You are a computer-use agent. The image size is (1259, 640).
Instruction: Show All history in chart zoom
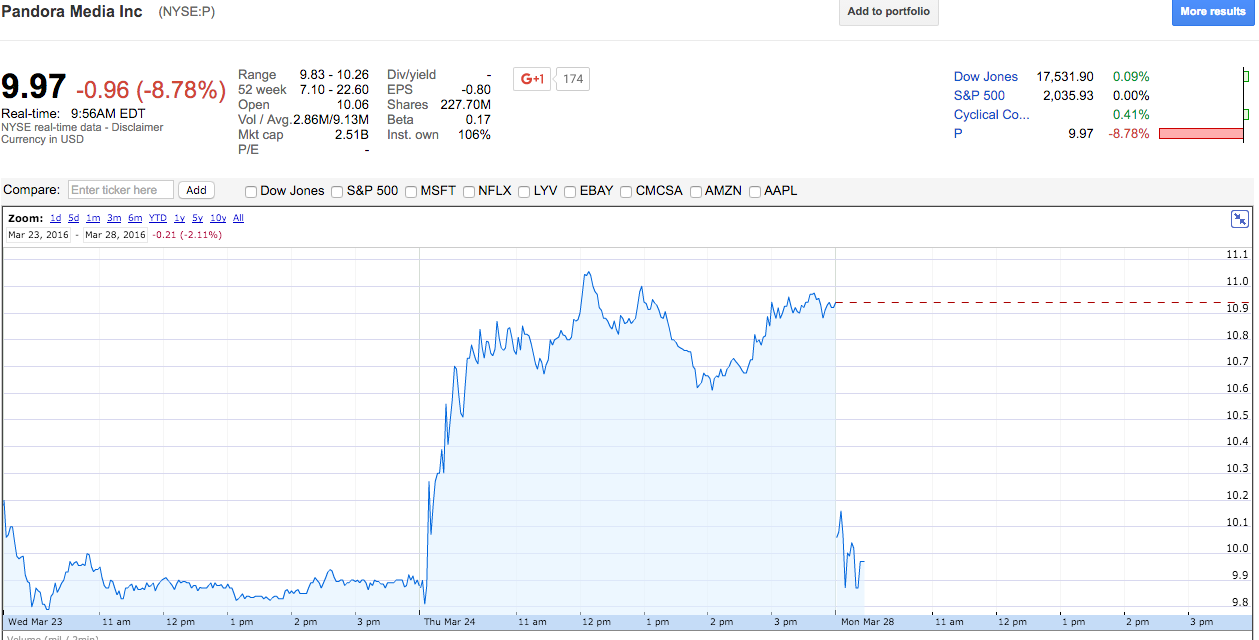(x=238, y=218)
